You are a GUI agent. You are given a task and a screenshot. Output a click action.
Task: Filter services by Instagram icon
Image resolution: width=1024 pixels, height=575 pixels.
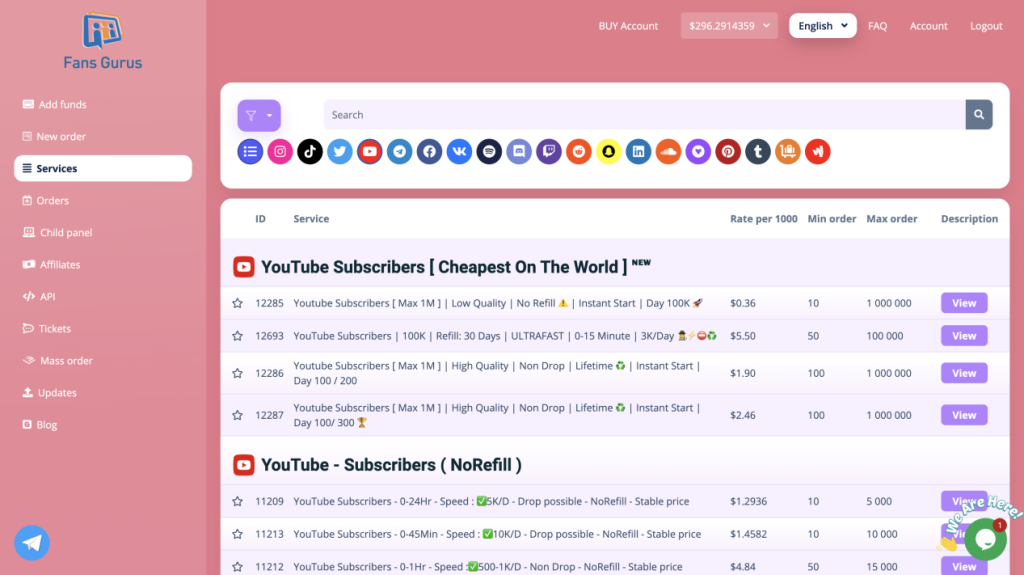pos(280,152)
